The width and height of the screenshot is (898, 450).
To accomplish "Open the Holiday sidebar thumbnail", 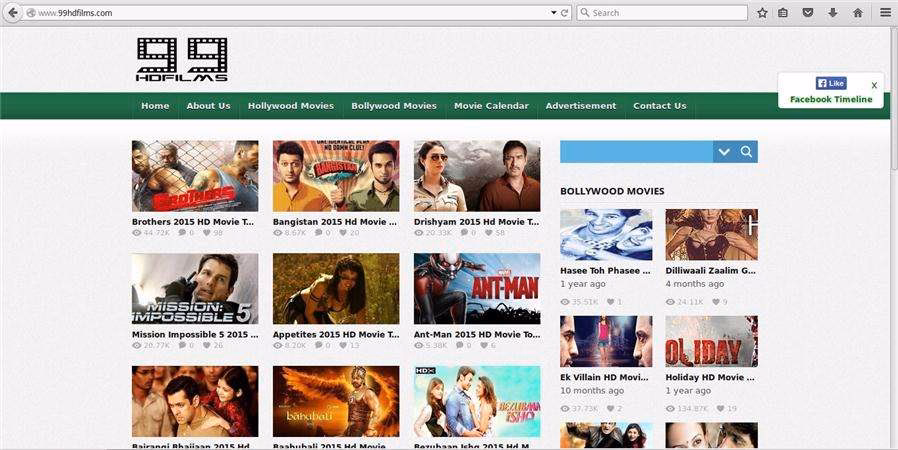I will (x=711, y=341).
